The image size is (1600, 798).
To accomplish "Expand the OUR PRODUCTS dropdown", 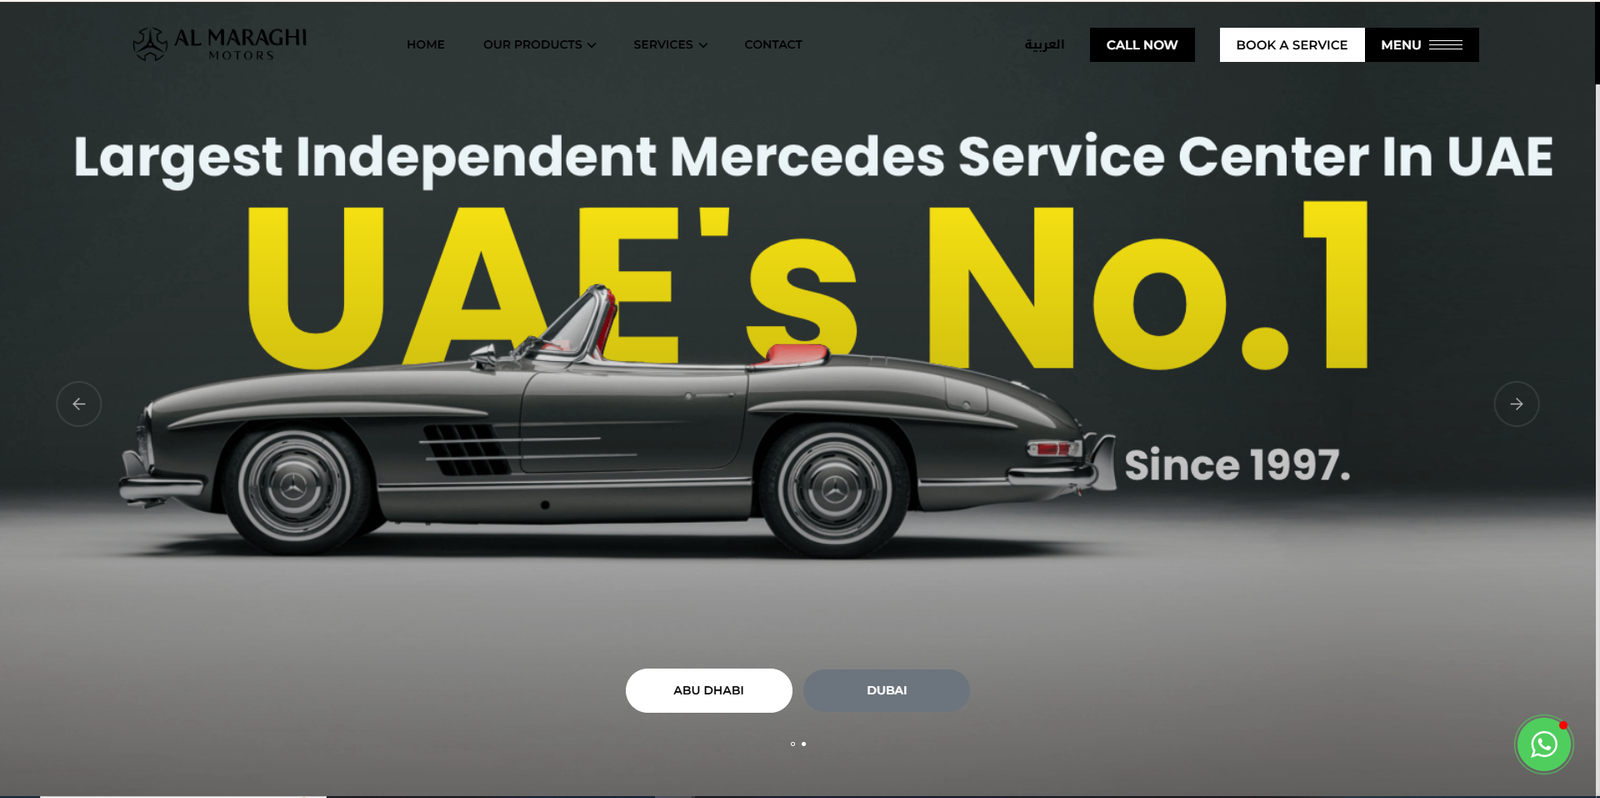I will [540, 45].
